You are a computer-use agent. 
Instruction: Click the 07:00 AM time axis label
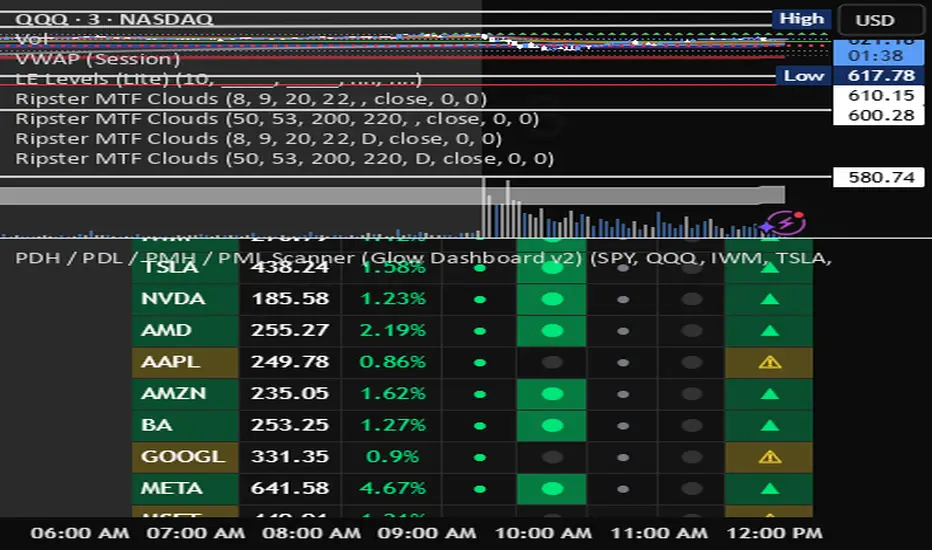tap(196, 533)
